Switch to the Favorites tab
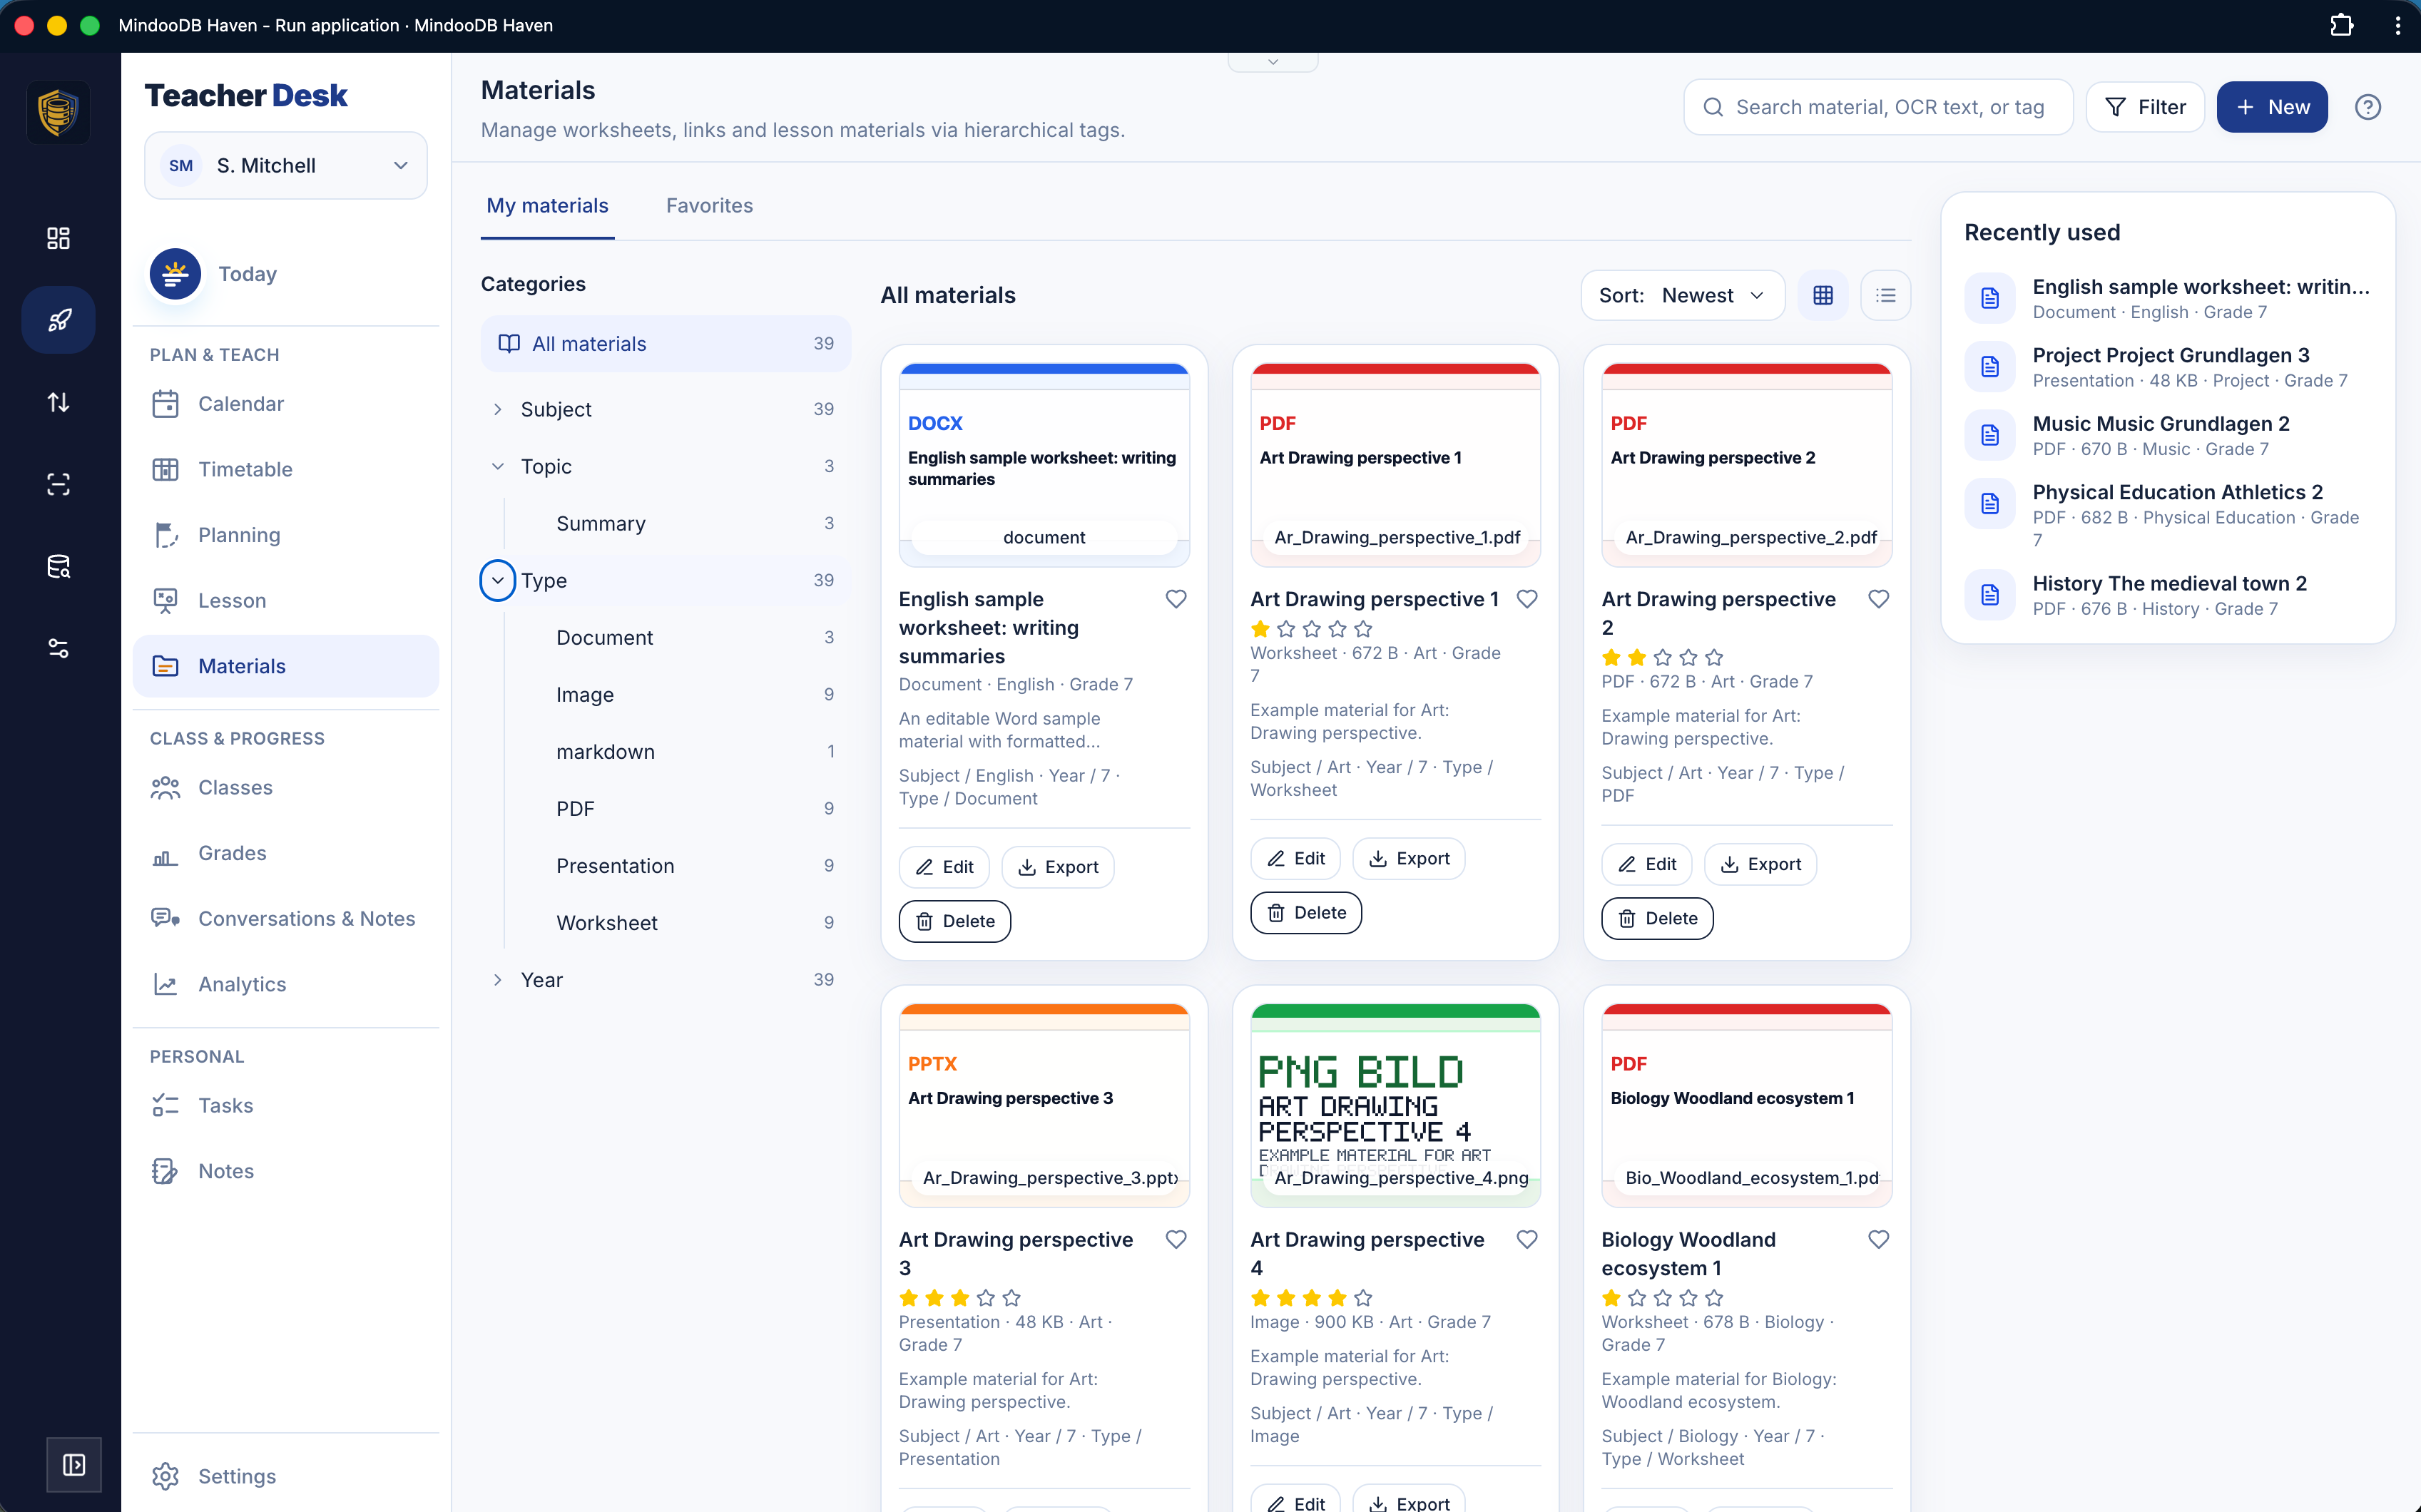2421x1512 pixels. (x=709, y=205)
